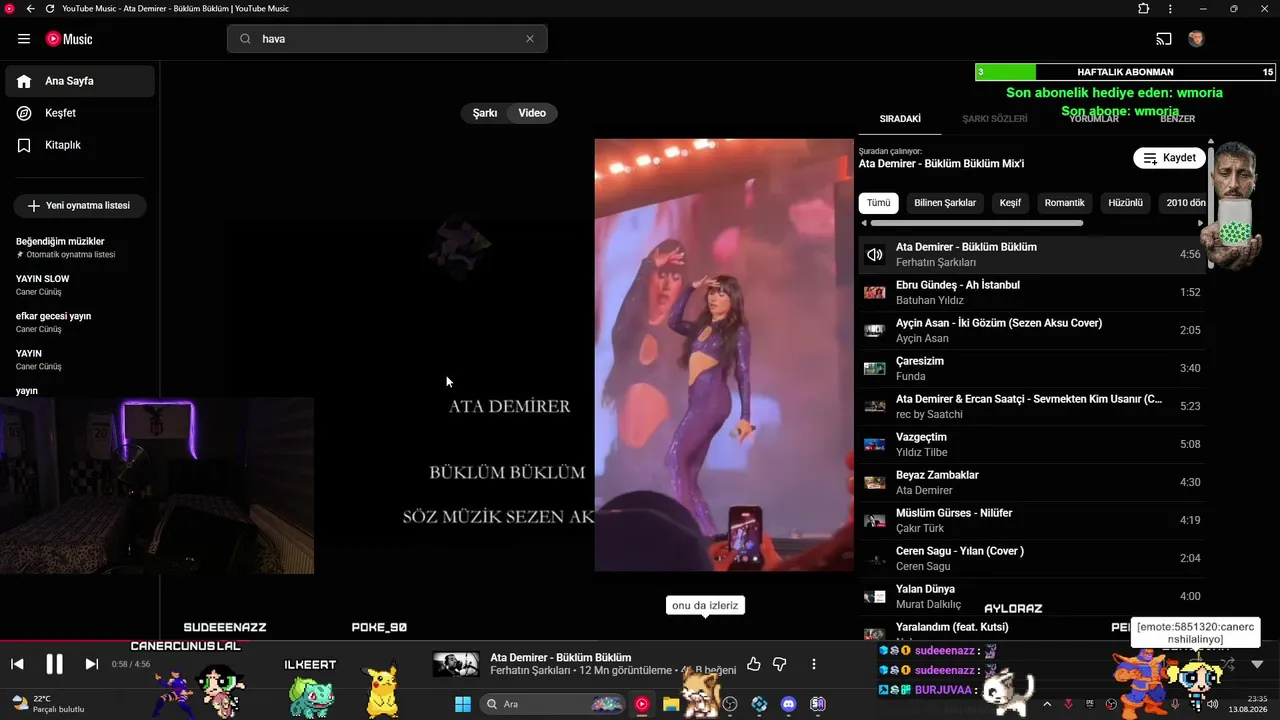Open the taskbar clock and date
The height and width of the screenshot is (720, 1280).
point(1249,704)
